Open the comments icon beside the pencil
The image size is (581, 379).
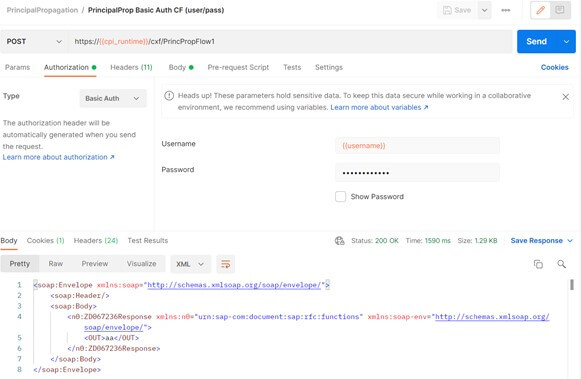click(x=560, y=10)
